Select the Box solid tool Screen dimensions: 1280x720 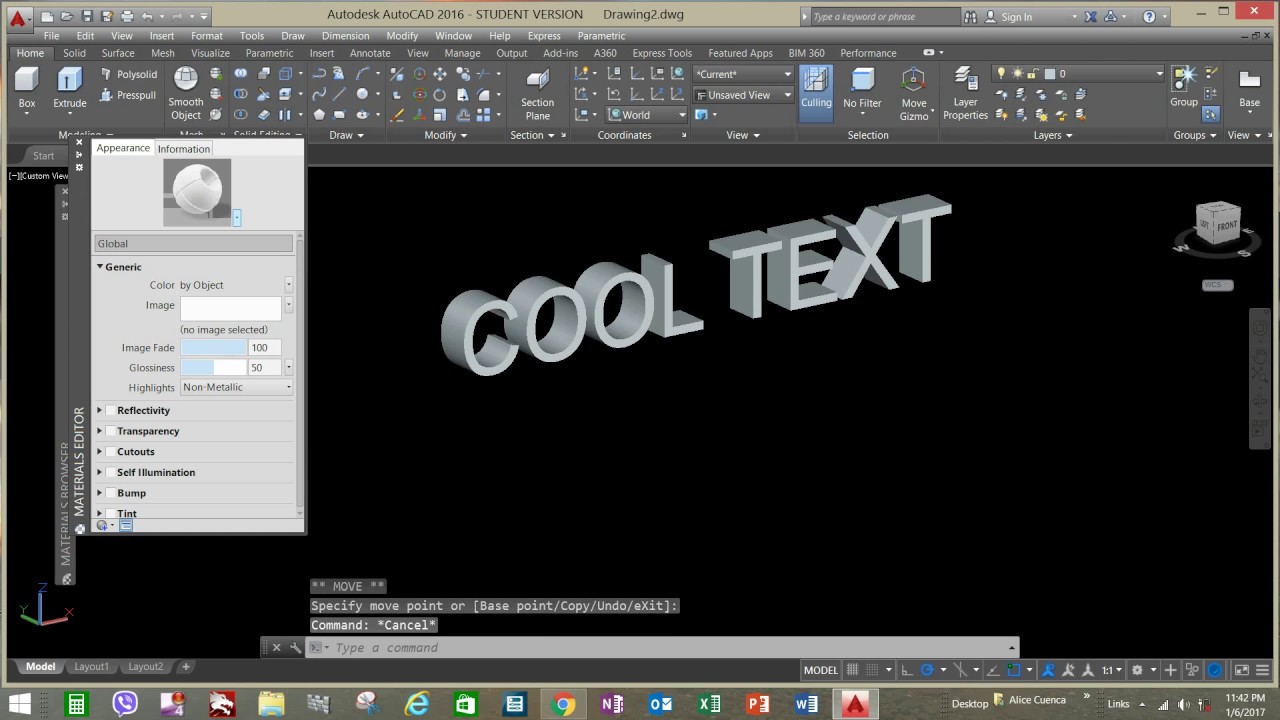tap(27, 81)
